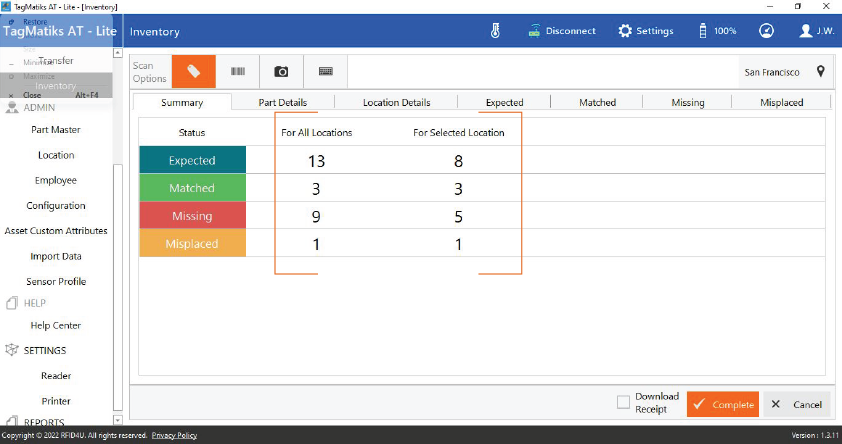
Task: Expand the SETTINGS section in sidebar
Action: coord(45,350)
